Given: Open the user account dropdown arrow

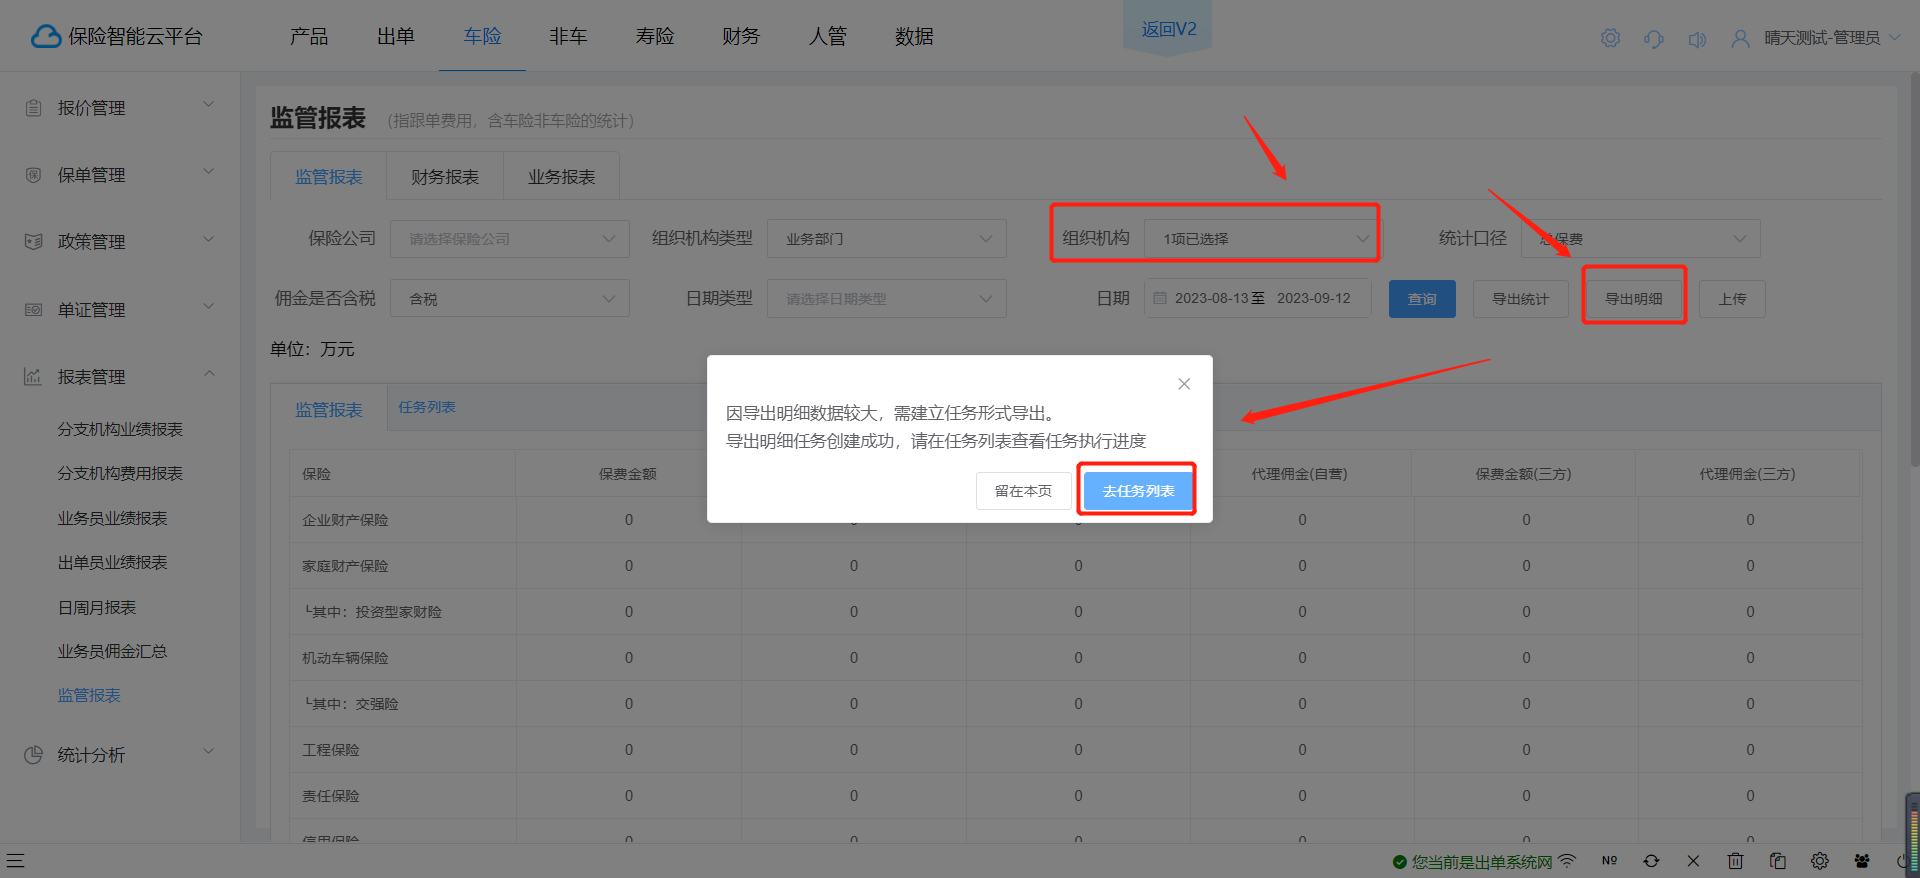Looking at the screenshot, I should (x=1895, y=38).
